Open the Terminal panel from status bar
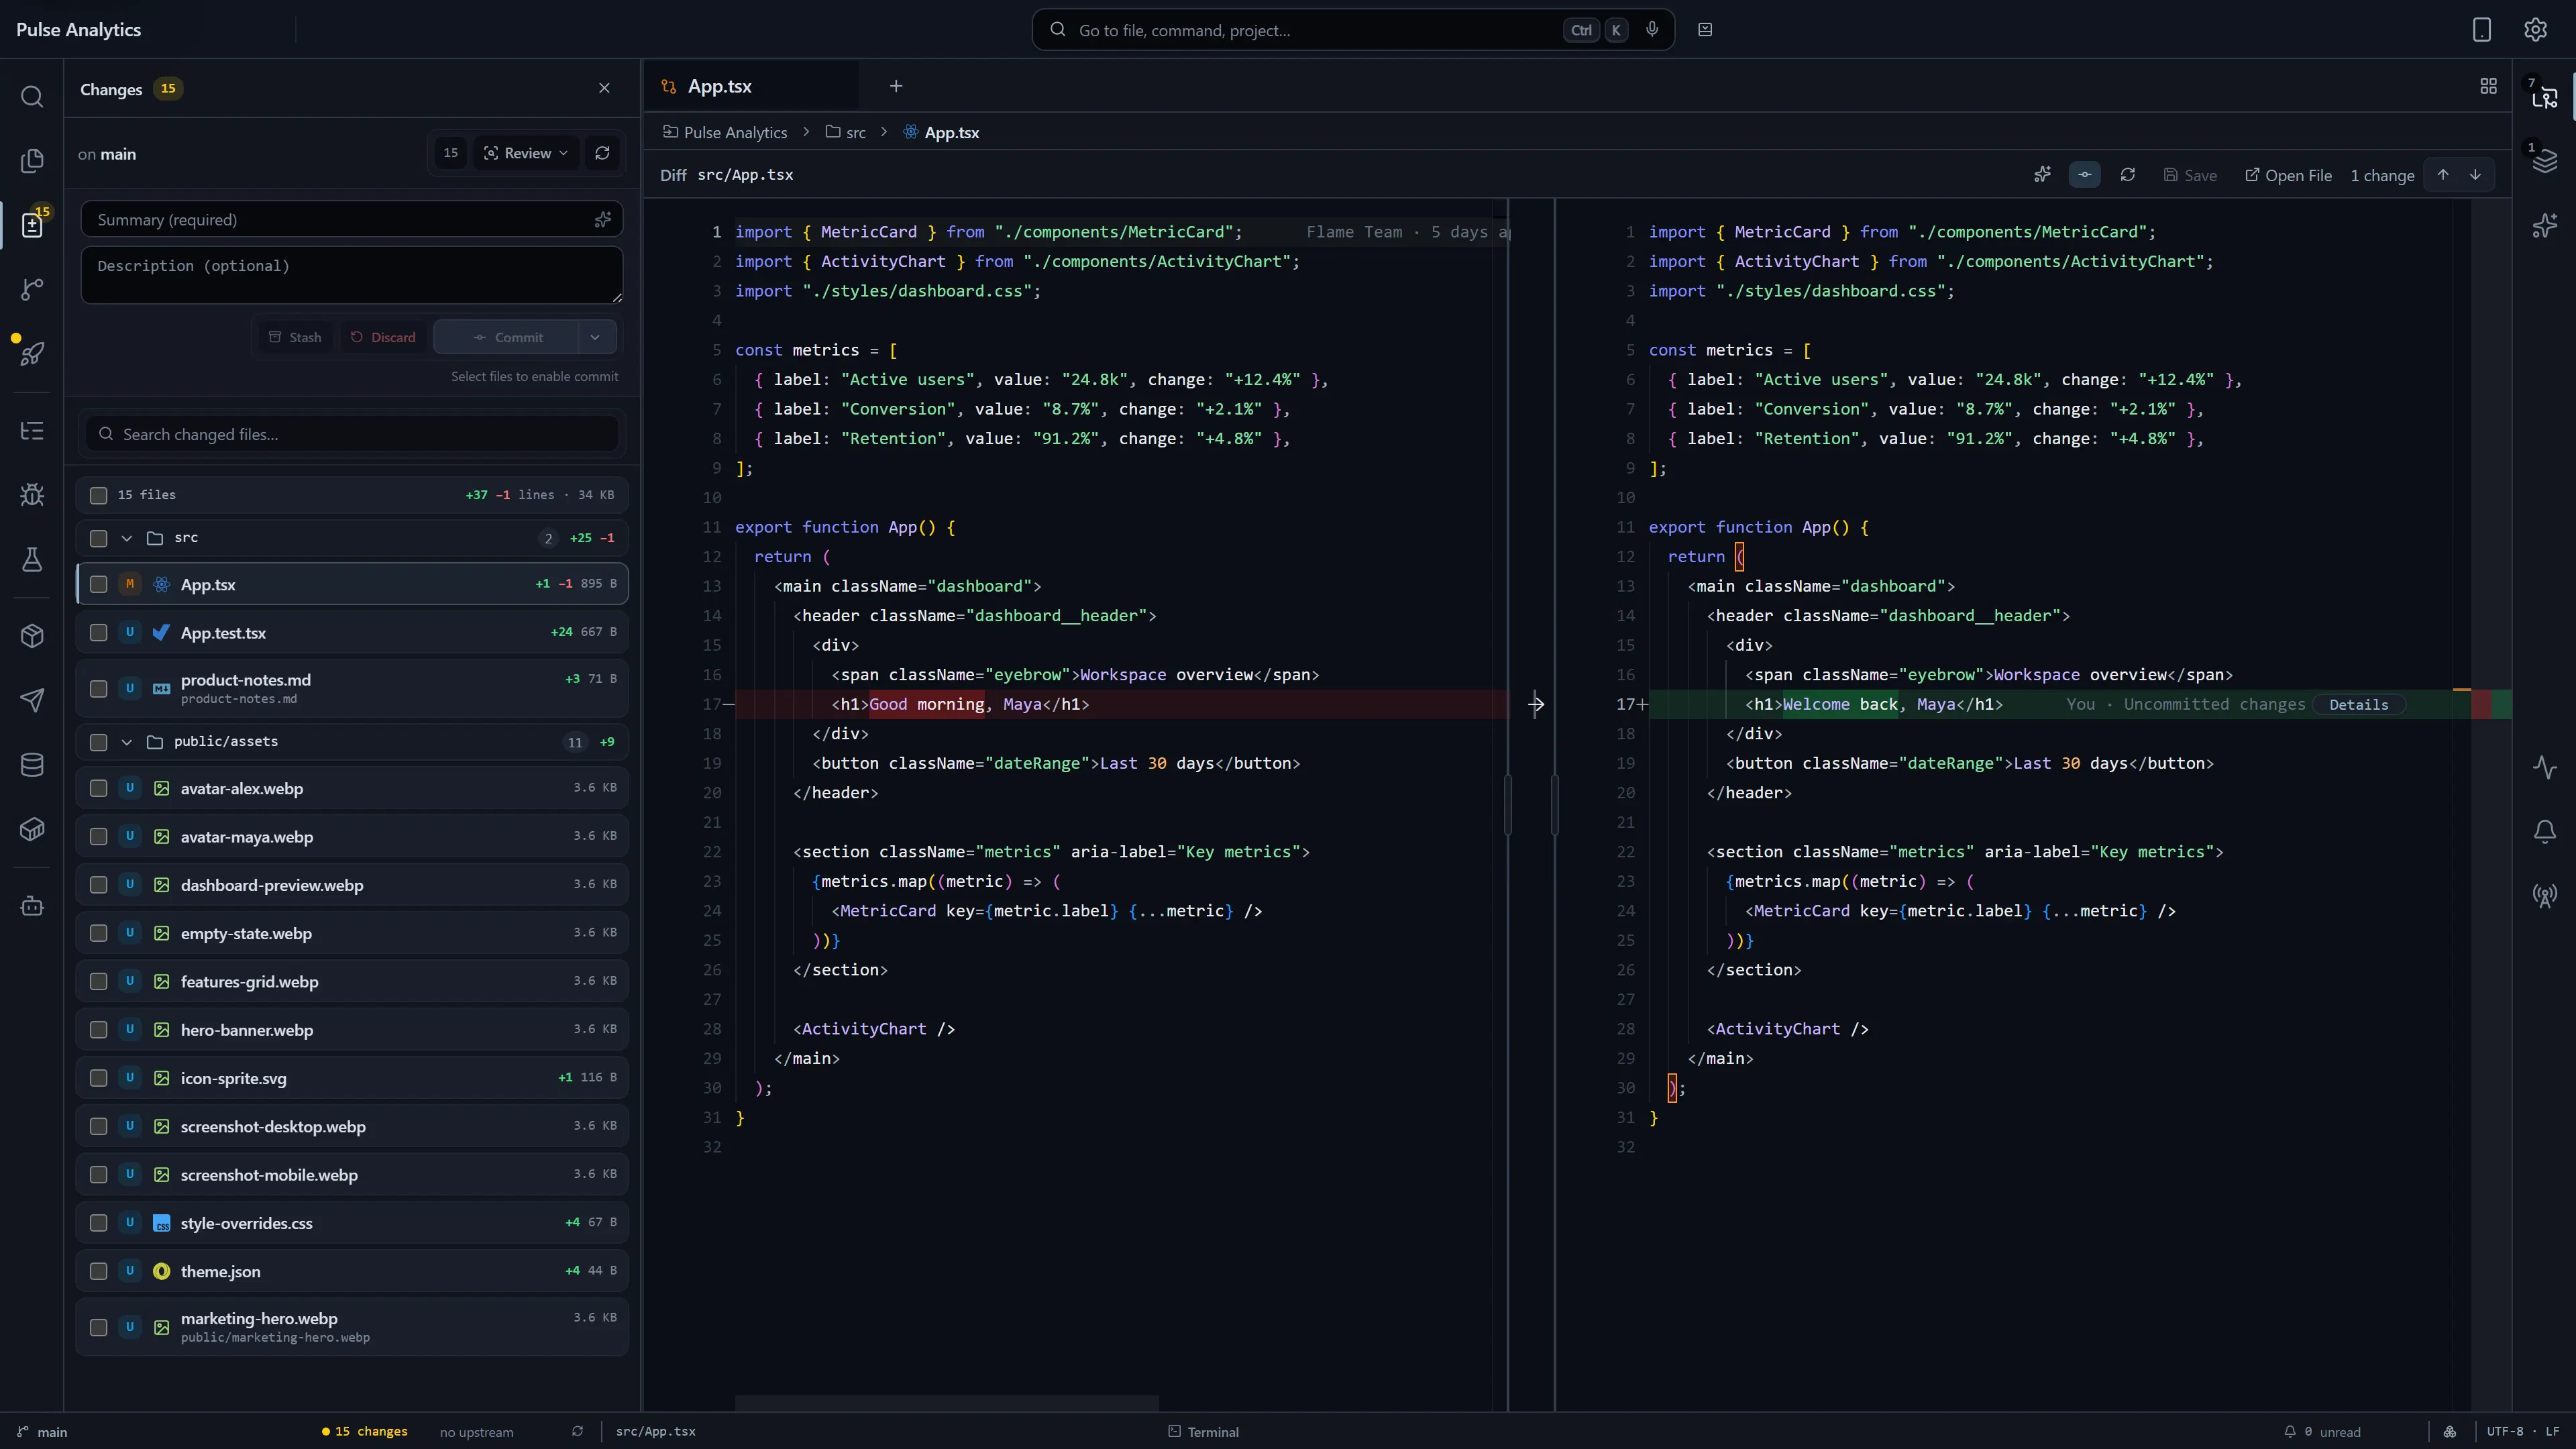2576x1449 pixels. (1204, 1432)
